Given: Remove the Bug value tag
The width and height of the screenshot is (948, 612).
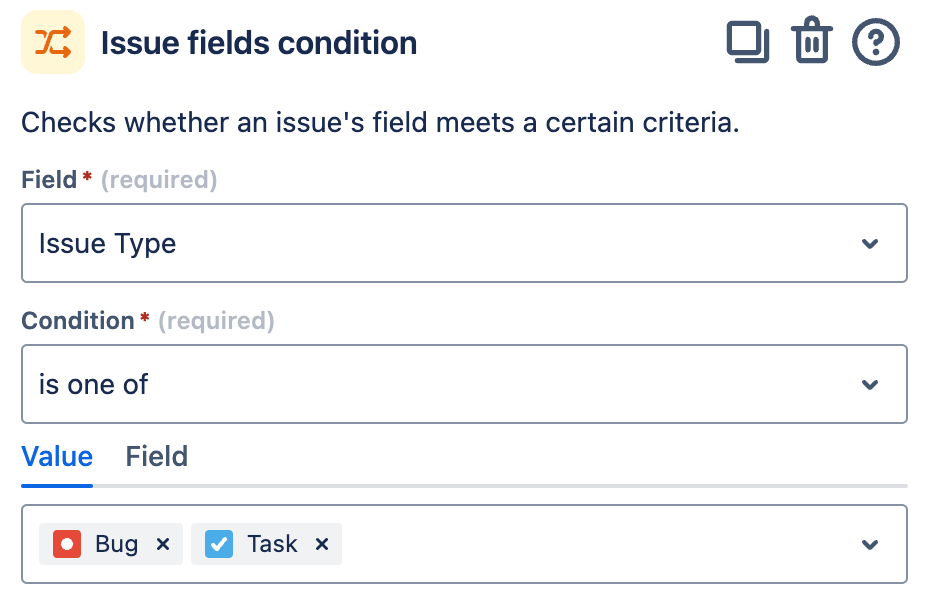Looking at the screenshot, I should tap(163, 544).
